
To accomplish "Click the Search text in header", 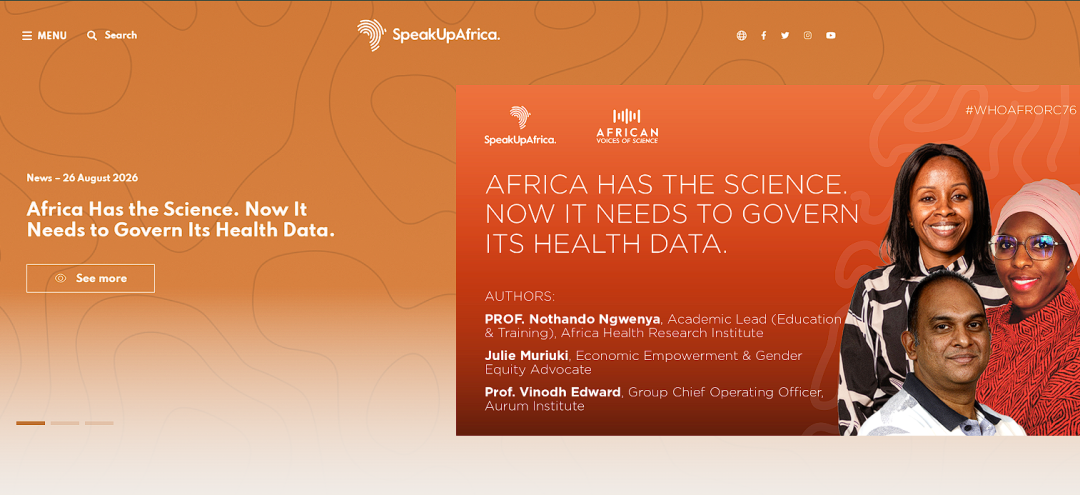I will click(121, 35).
